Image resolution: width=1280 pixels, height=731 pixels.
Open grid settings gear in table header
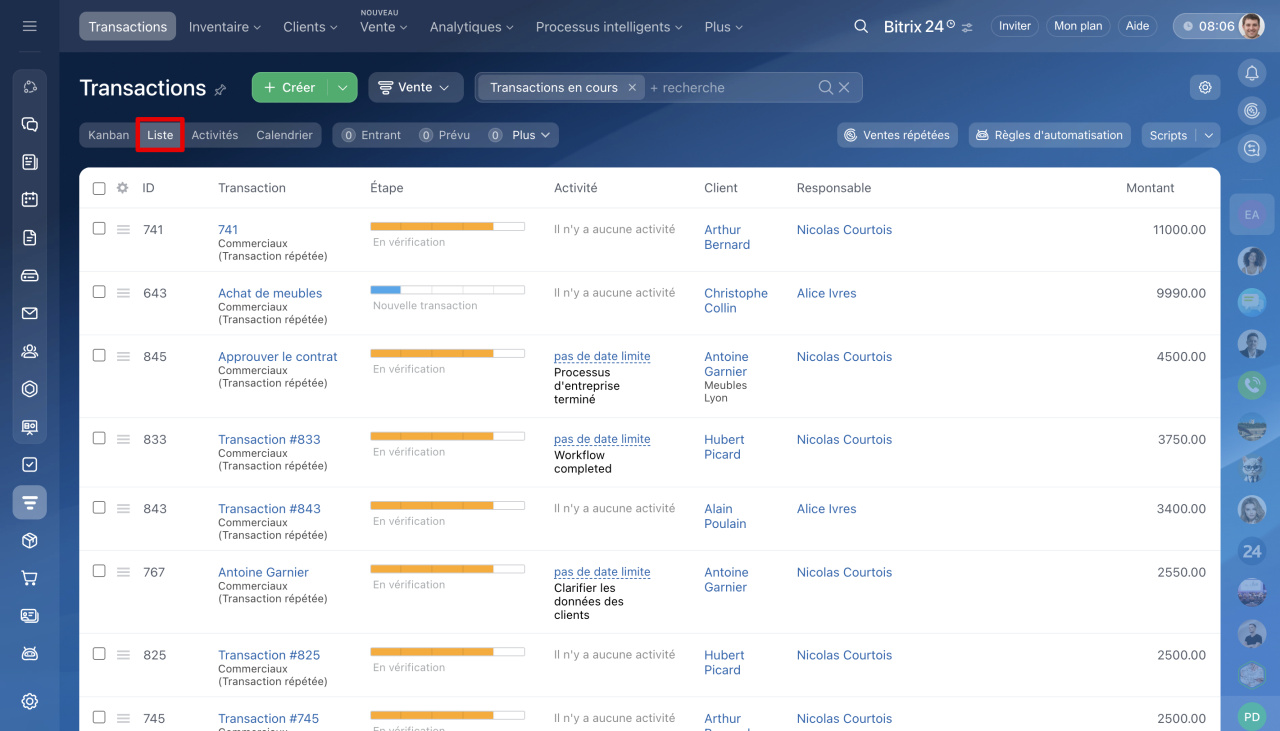pyautogui.click(x=122, y=188)
